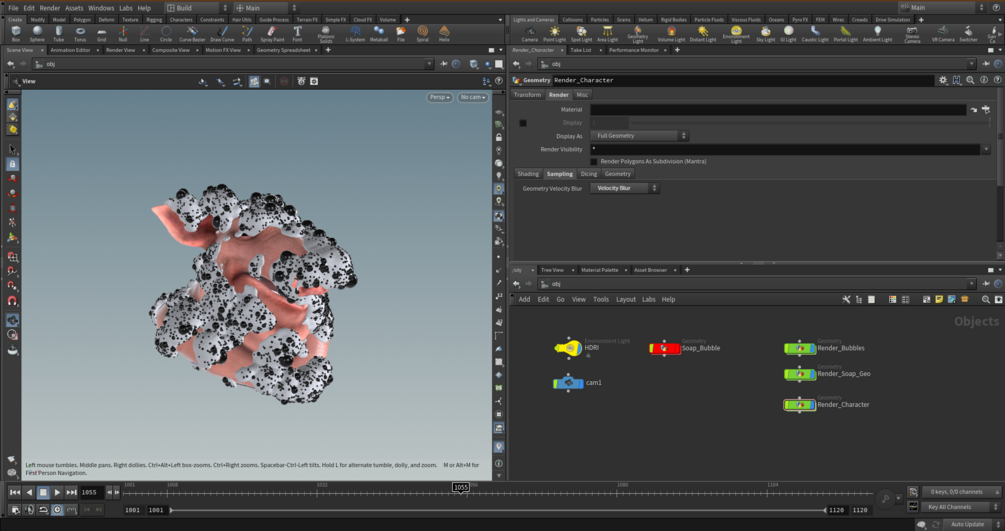Toggle the Display channel checkbox
1005x531 pixels.
[523, 122]
